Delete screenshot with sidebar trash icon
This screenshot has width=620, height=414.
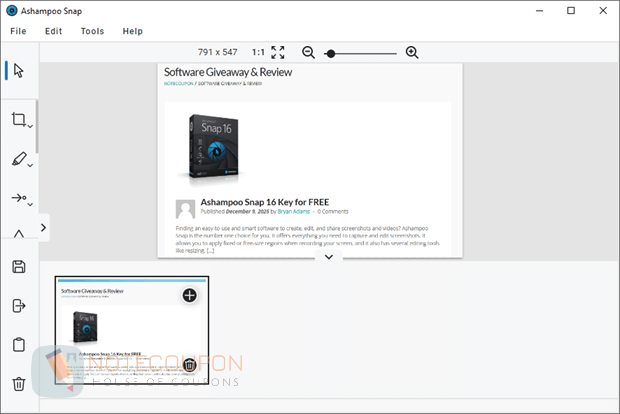coord(19,384)
